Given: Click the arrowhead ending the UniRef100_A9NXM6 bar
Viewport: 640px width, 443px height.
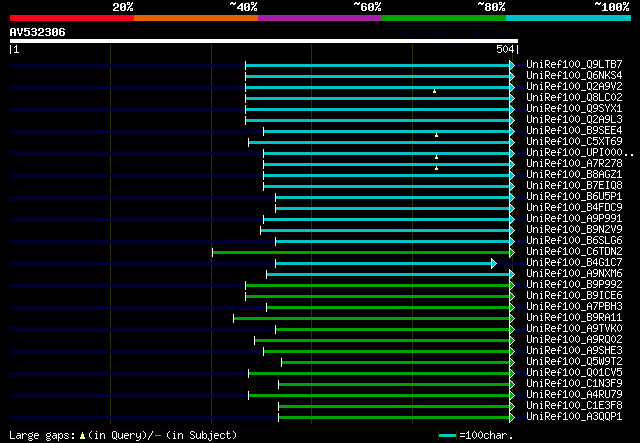Looking at the screenshot, I should tap(512, 274).
